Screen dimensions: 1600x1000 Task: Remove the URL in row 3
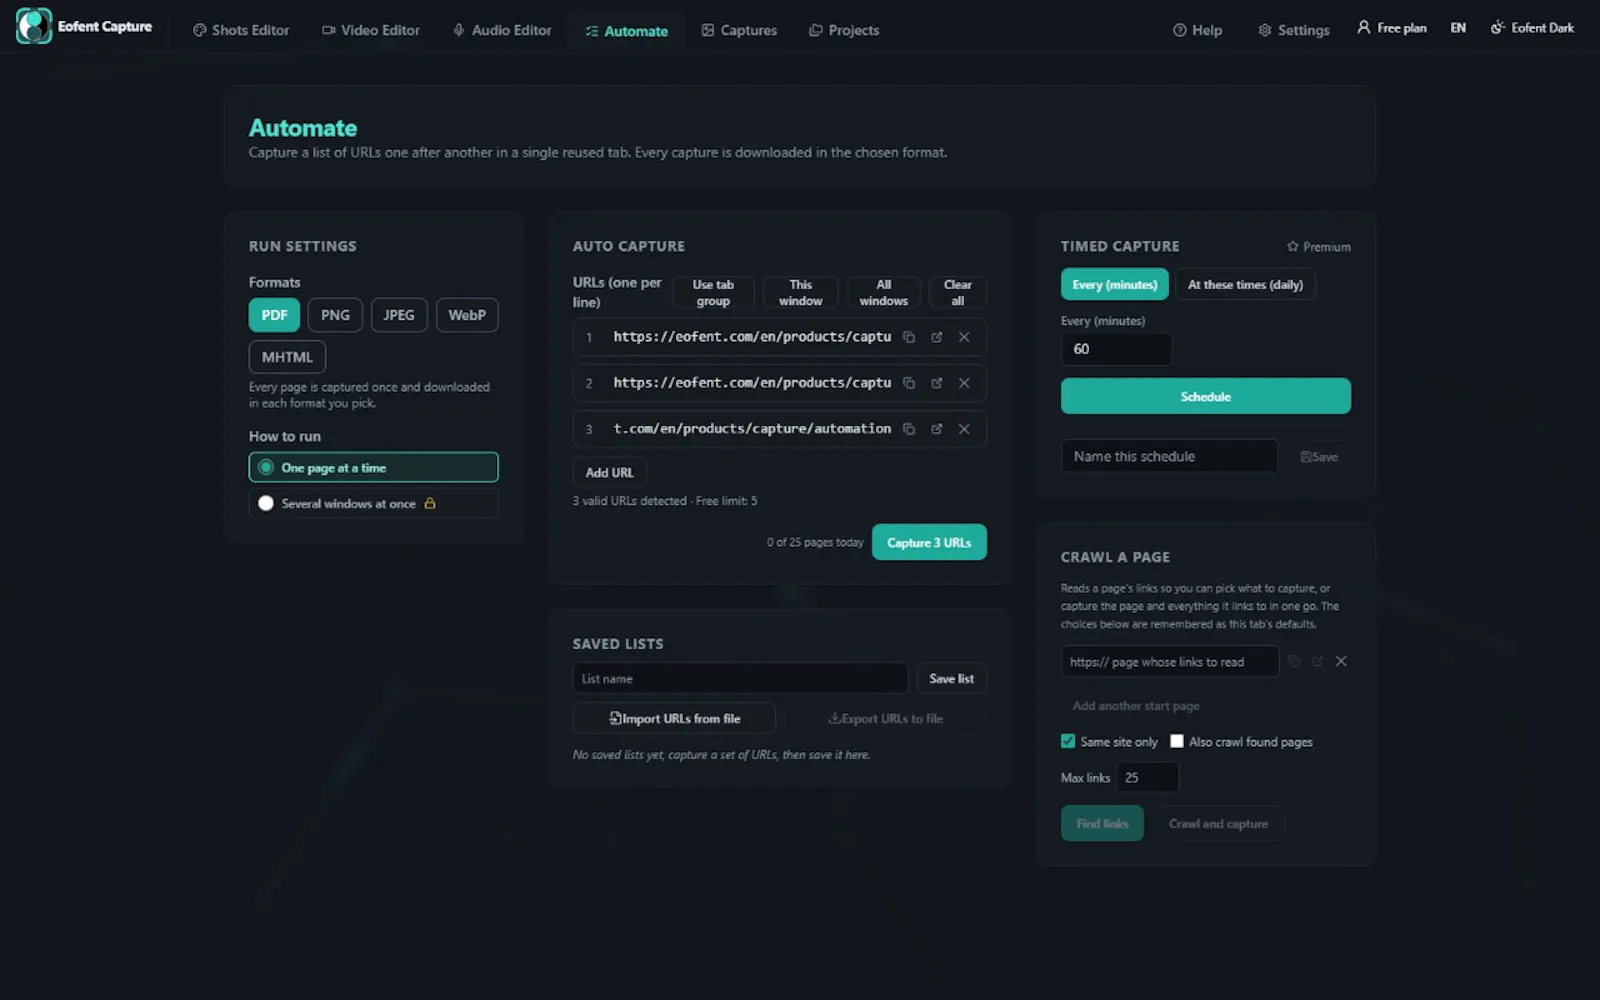tap(964, 429)
